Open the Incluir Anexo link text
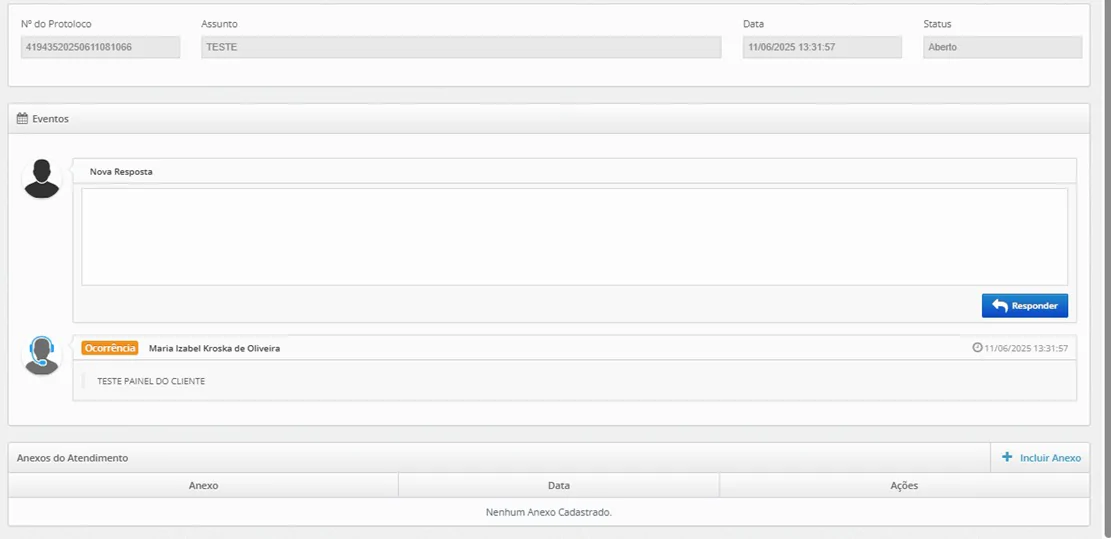This screenshot has height=539, width=1111. tap(1050, 458)
